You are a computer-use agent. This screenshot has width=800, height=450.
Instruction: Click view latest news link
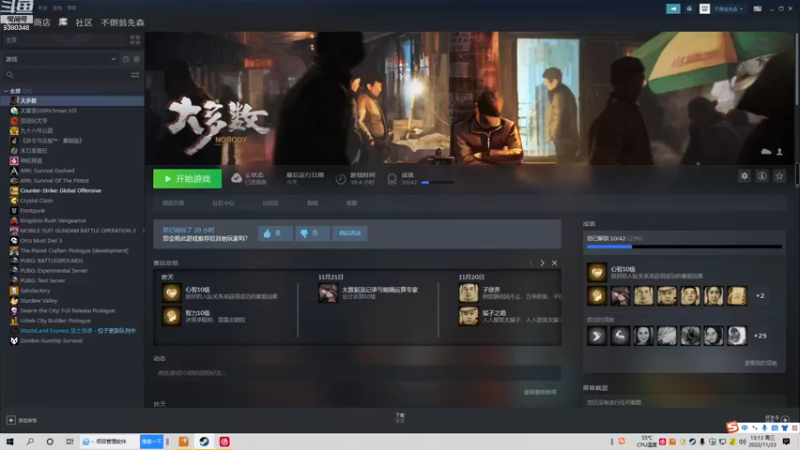(x=540, y=392)
